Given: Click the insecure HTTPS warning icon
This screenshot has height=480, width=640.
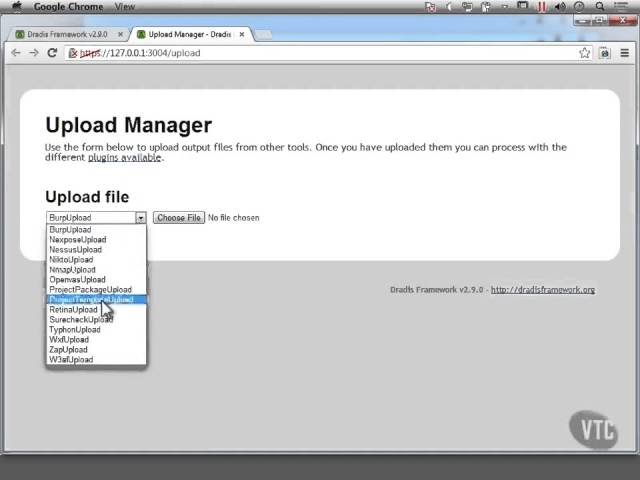Looking at the screenshot, I should click(x=73, y=53).
